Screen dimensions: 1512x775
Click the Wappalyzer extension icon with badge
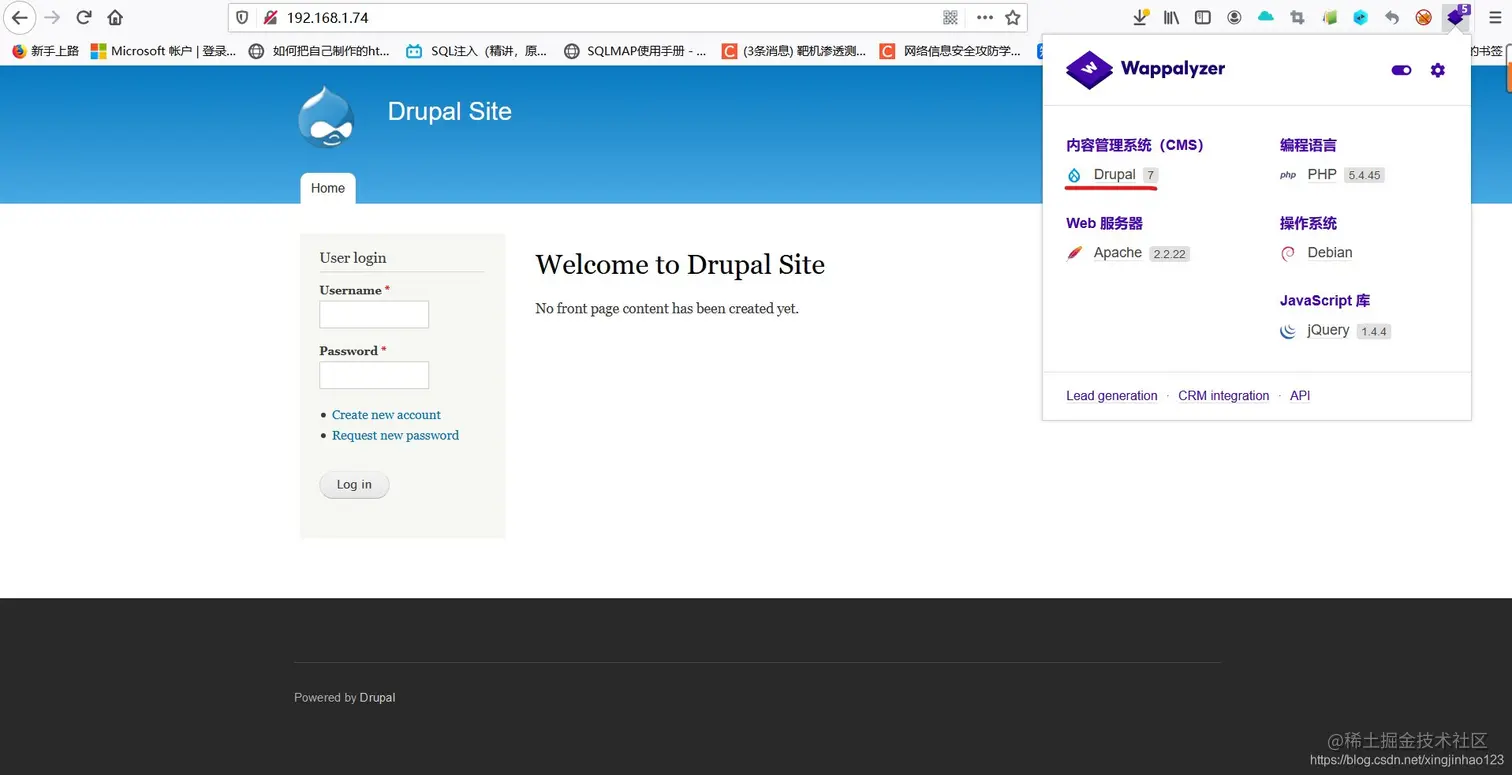(x=1457, y=16)
